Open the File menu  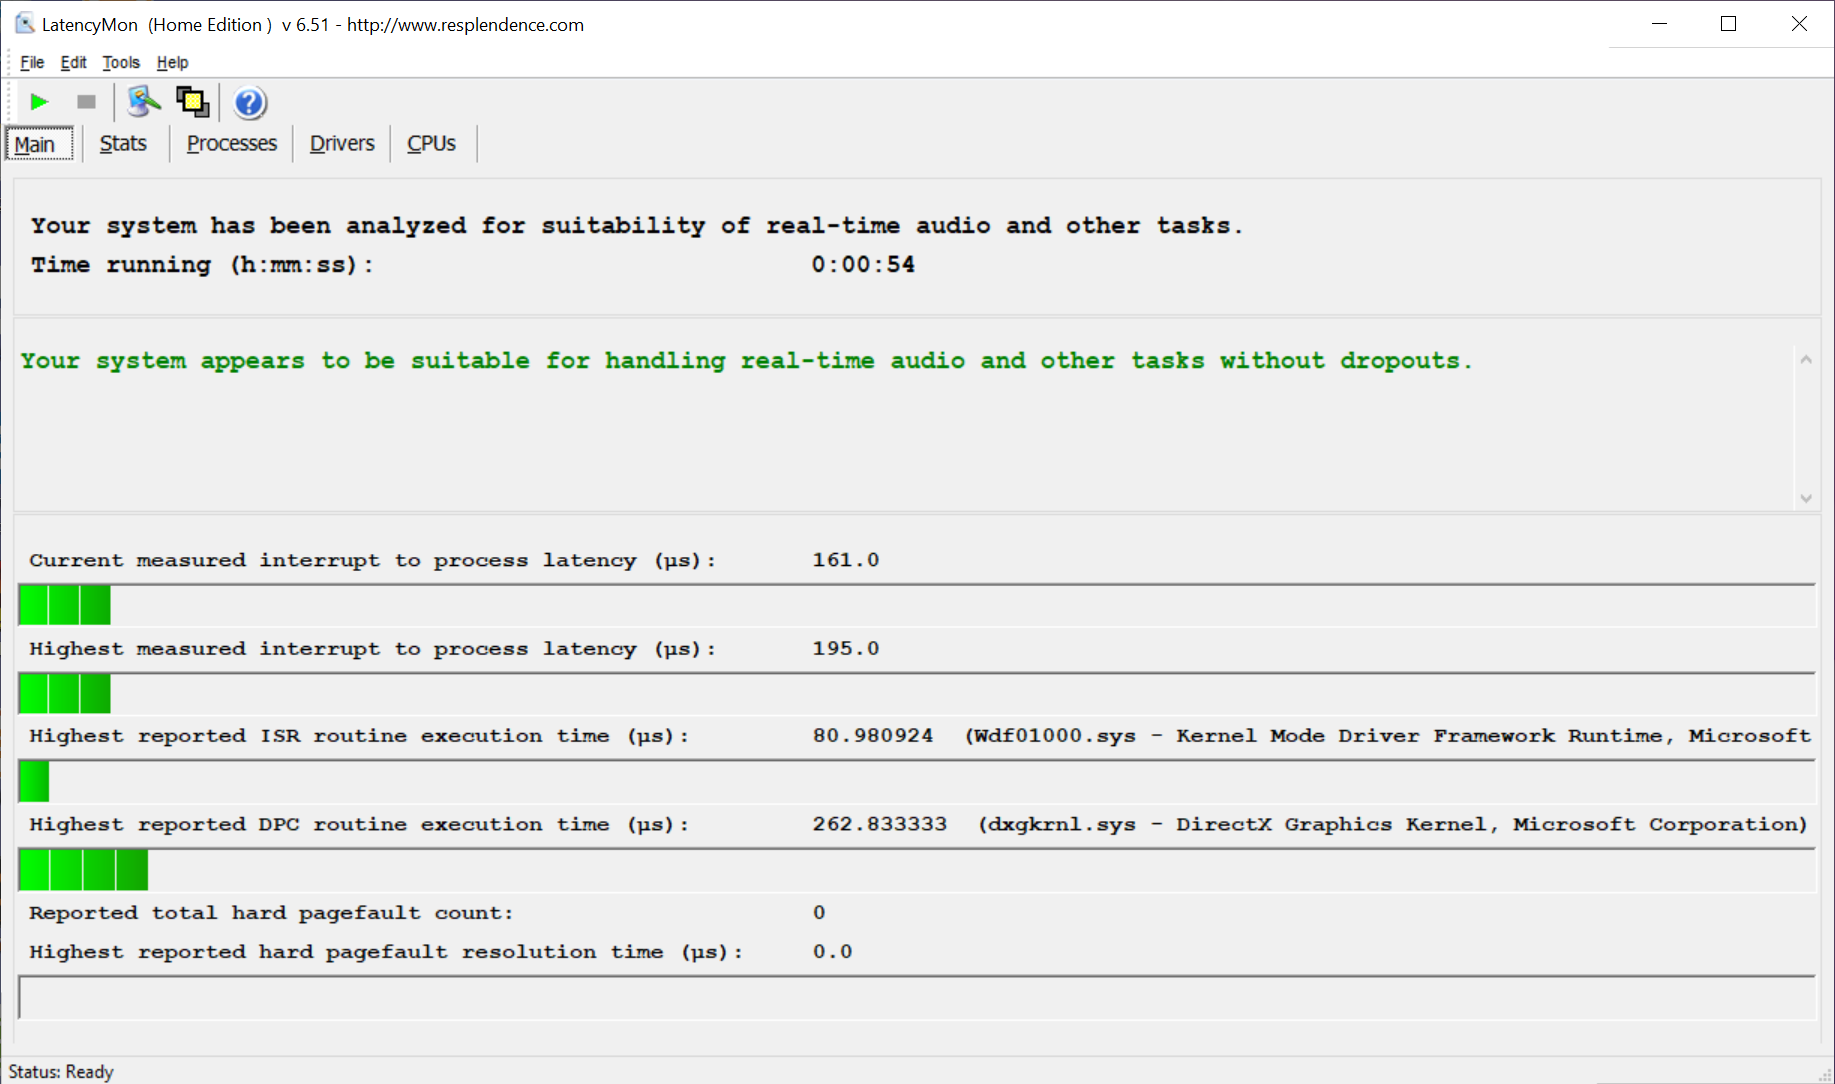click(x=32, y=62)
